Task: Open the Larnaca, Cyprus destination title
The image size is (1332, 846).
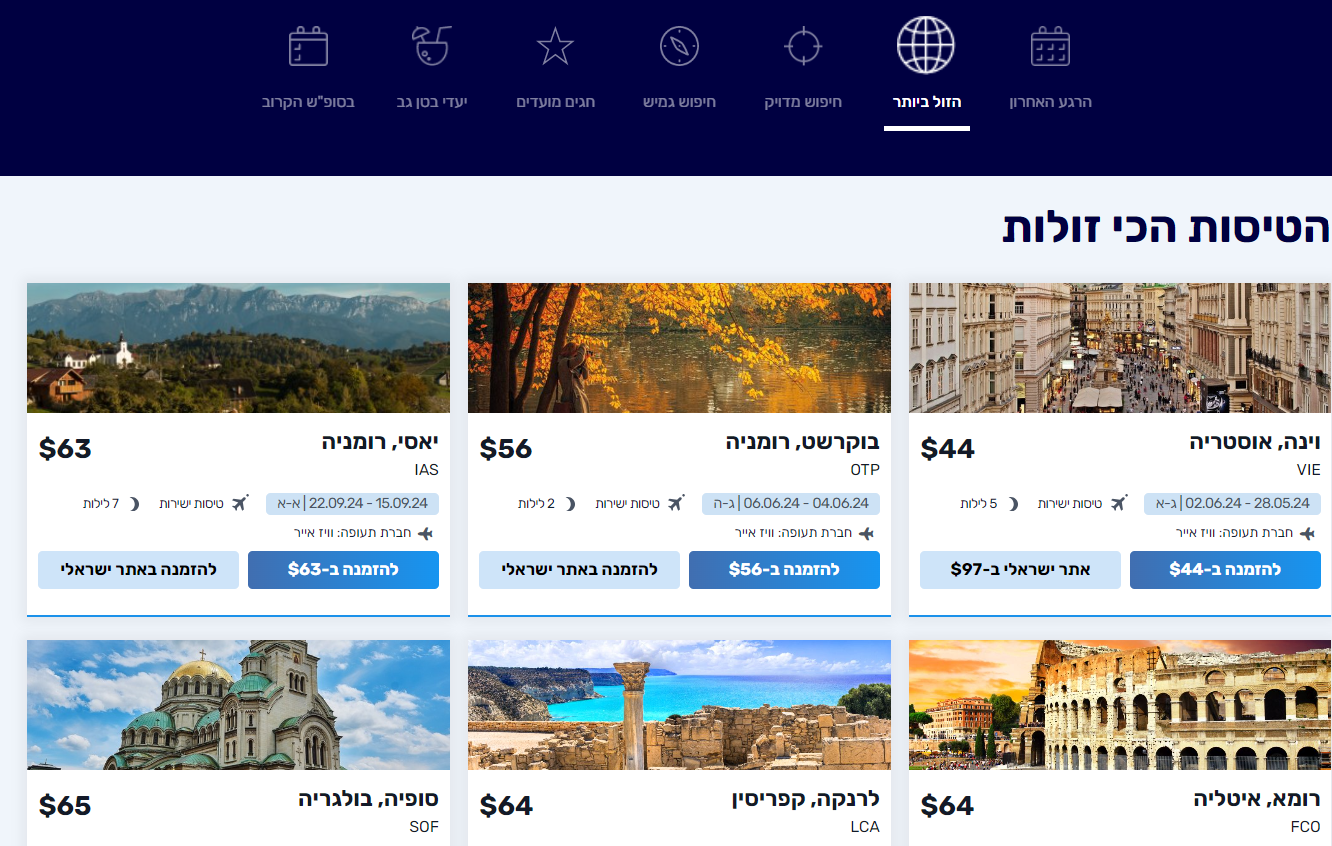Action: click(x=806, y=800)
